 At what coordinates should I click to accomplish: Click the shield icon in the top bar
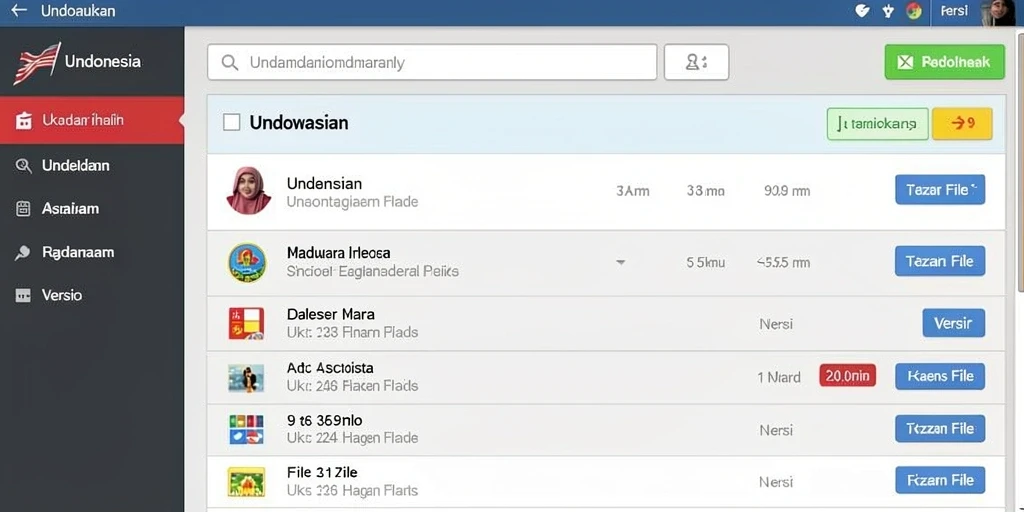pos(862,11)
